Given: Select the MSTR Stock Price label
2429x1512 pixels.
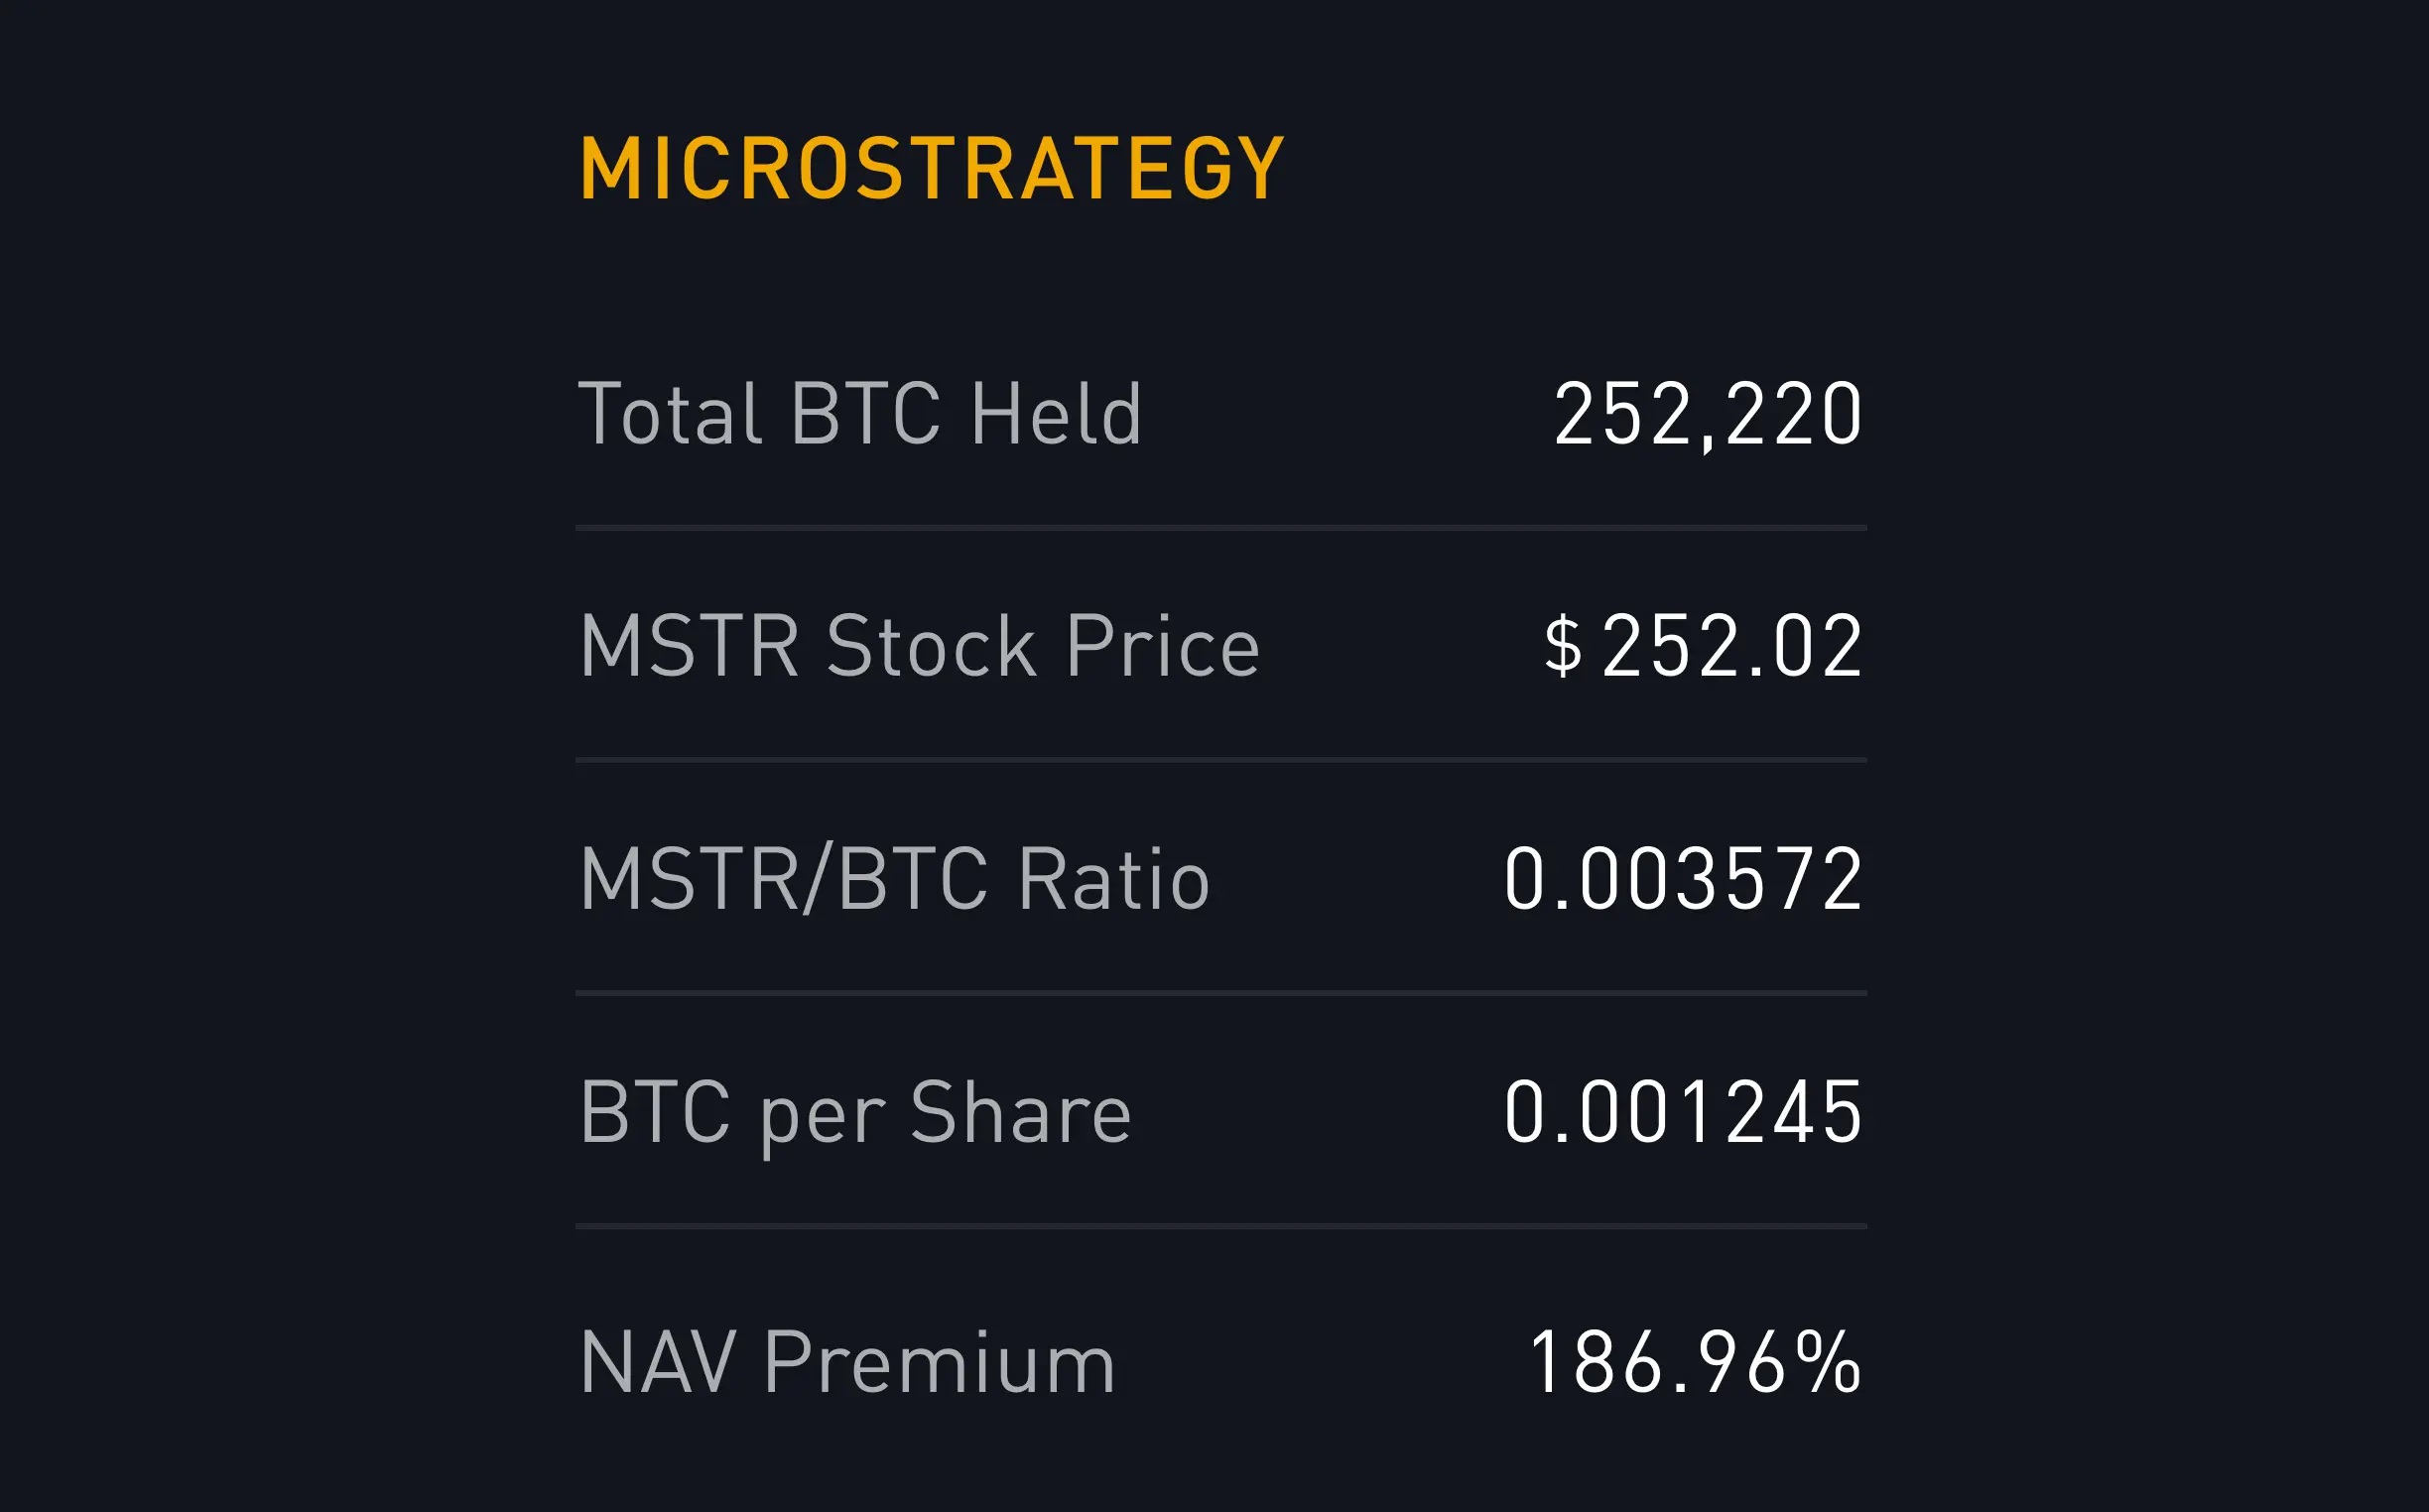Looking at the screenshot, I should (919, 646).
